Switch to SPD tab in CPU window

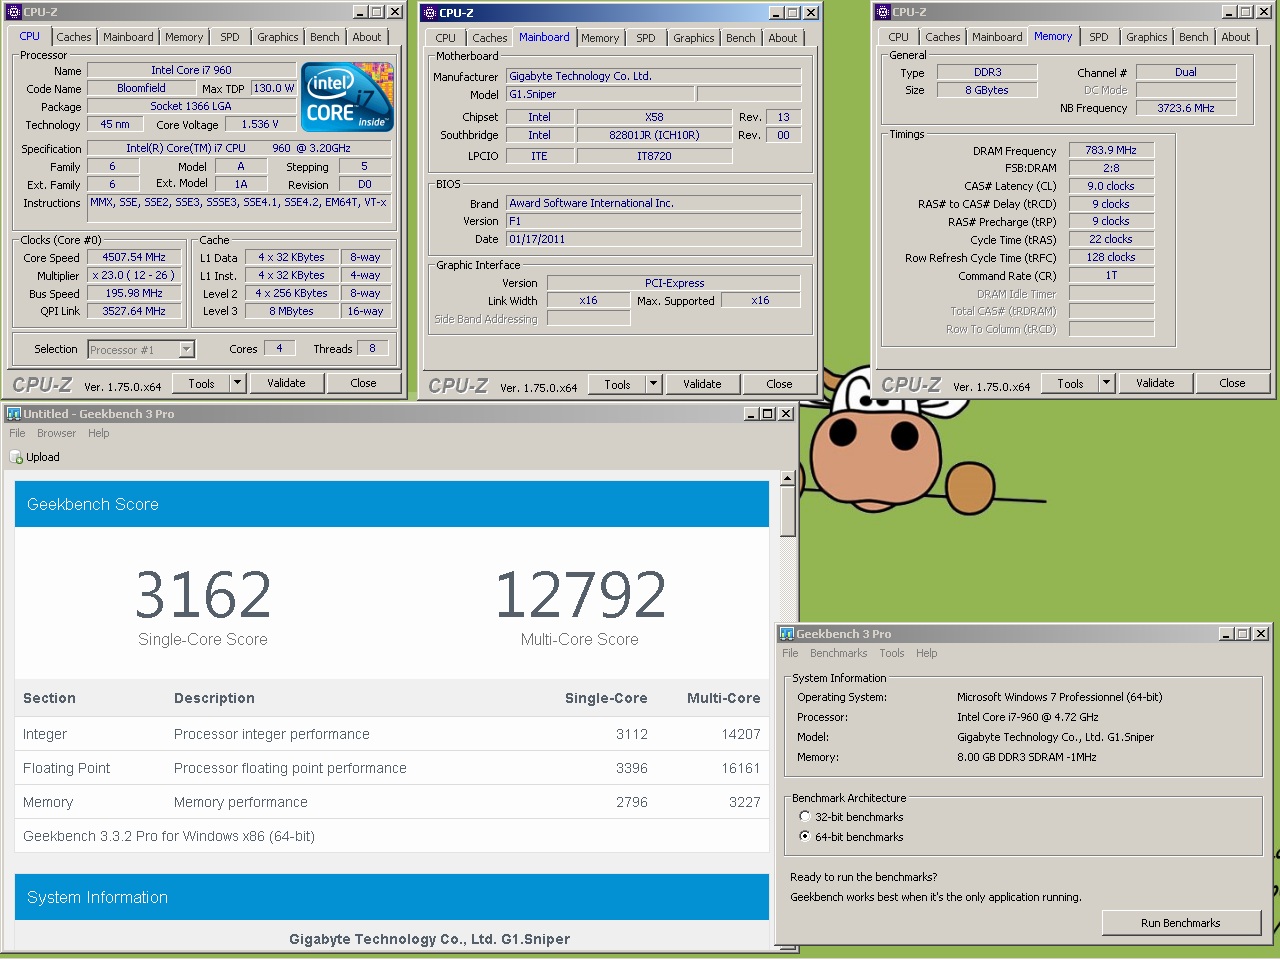point(230,37)
